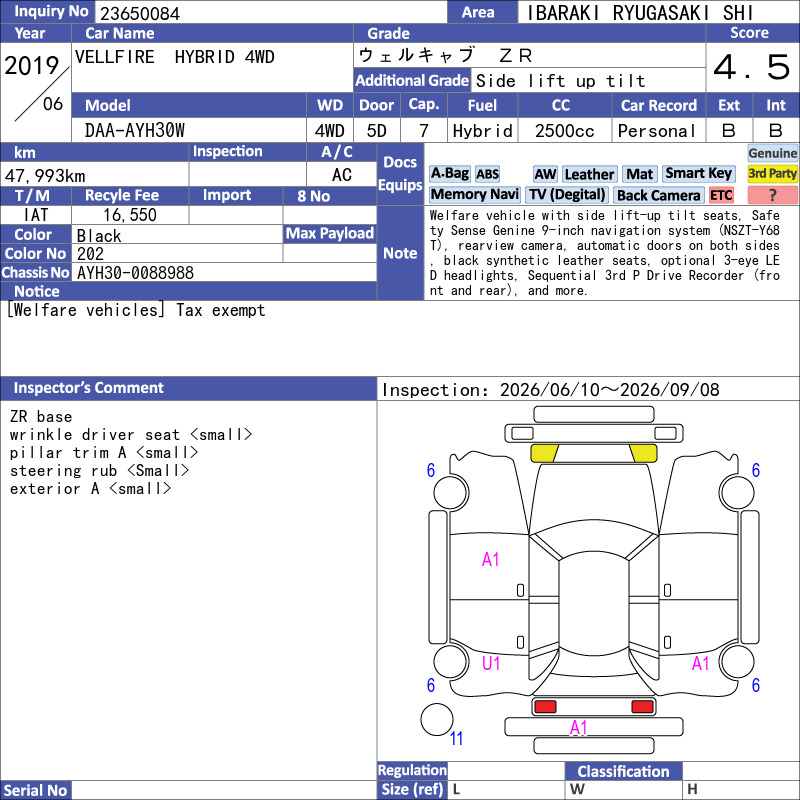Click the Classification header cell
Viewport: 800px width, 800px height.
(623, 771)
